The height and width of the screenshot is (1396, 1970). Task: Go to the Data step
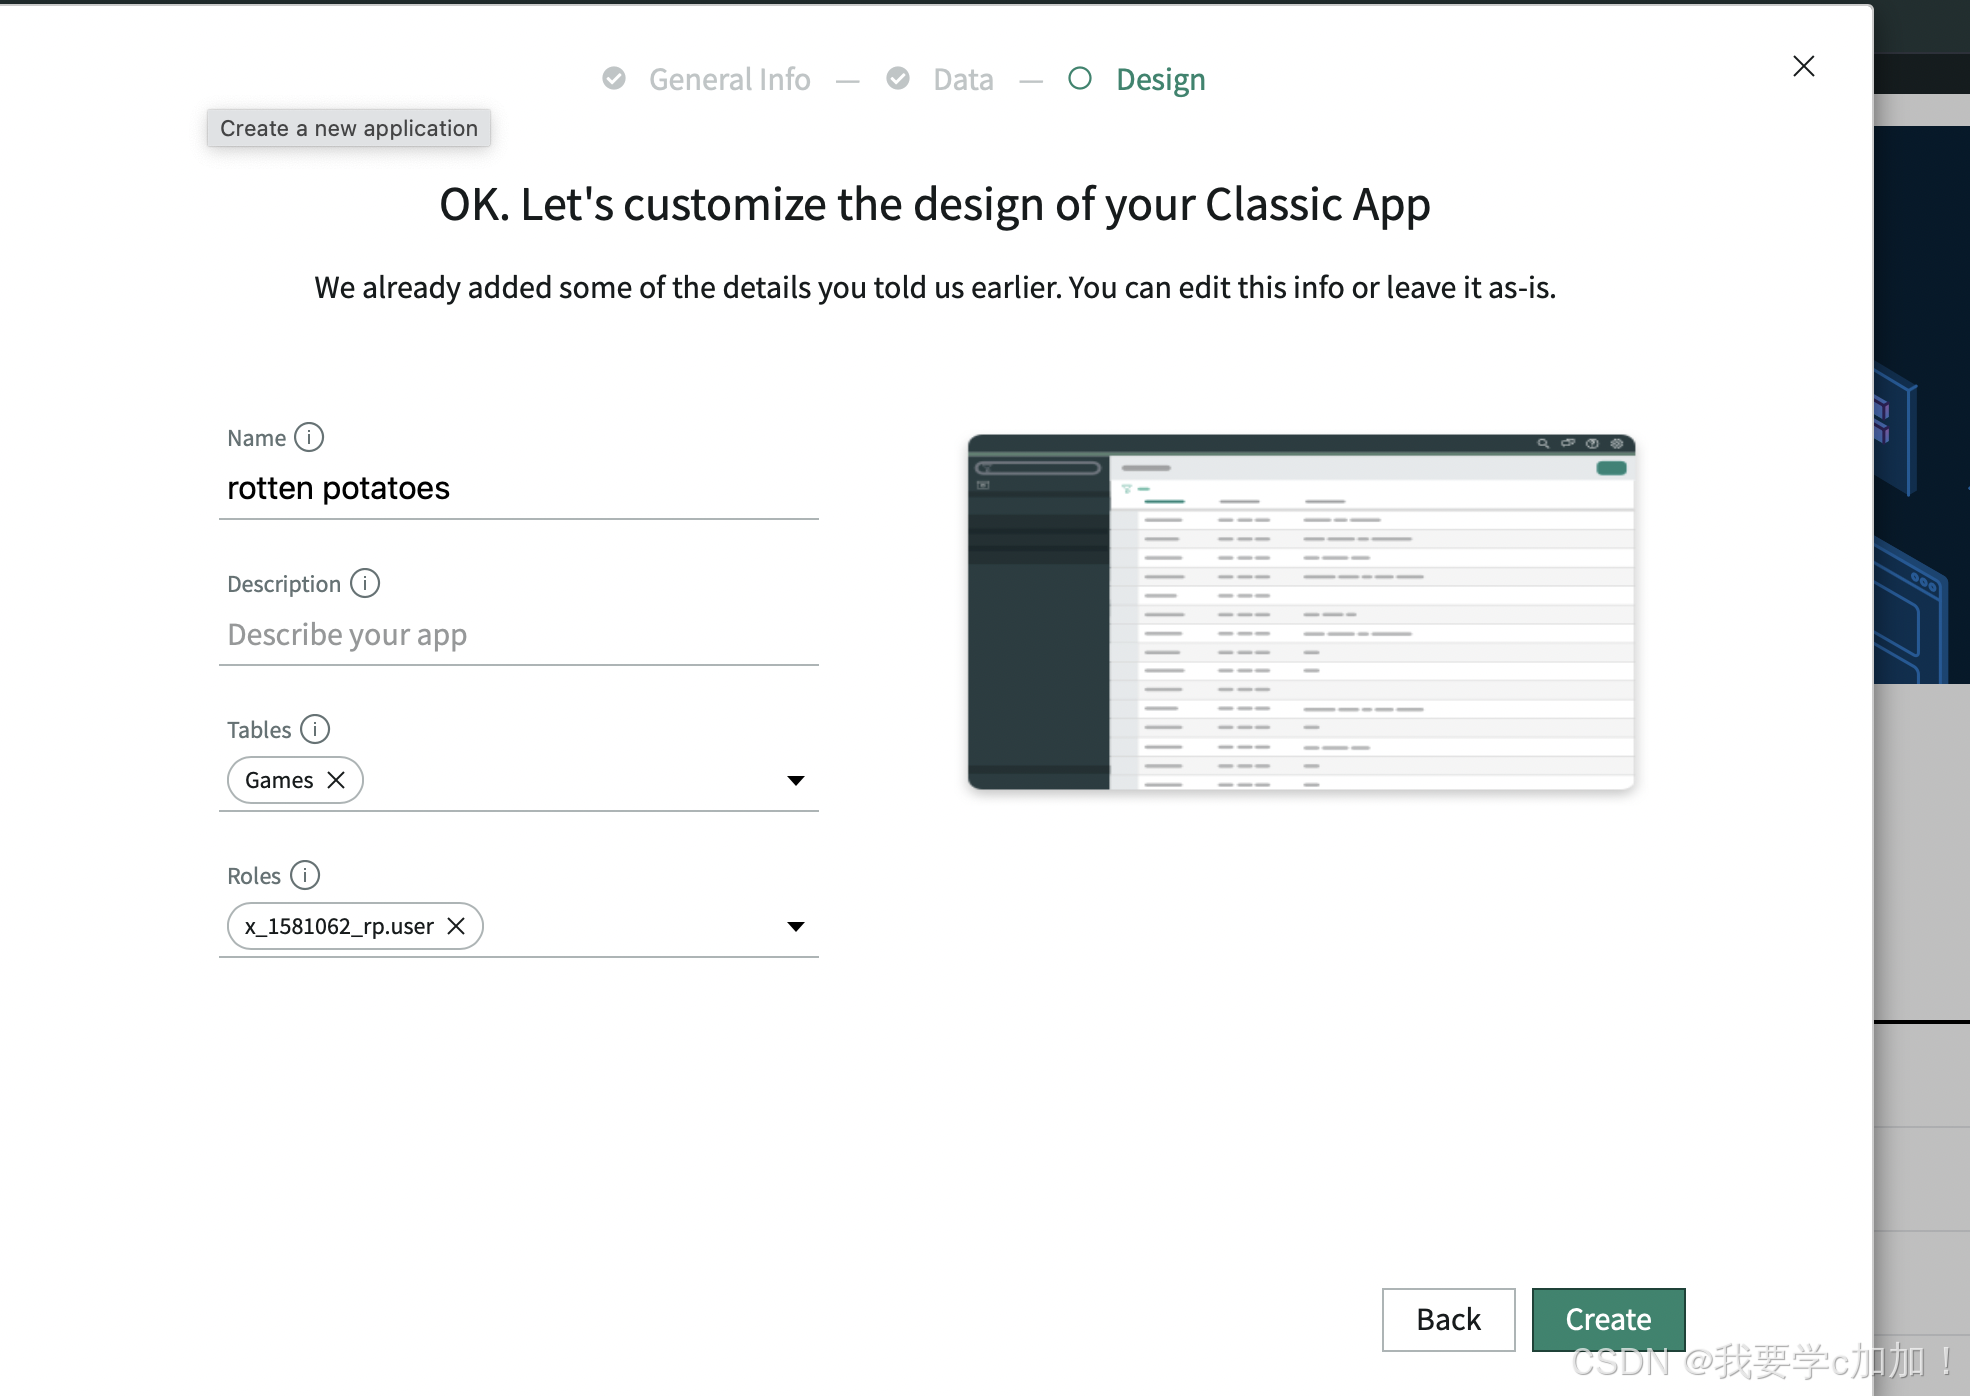point(963,79)
